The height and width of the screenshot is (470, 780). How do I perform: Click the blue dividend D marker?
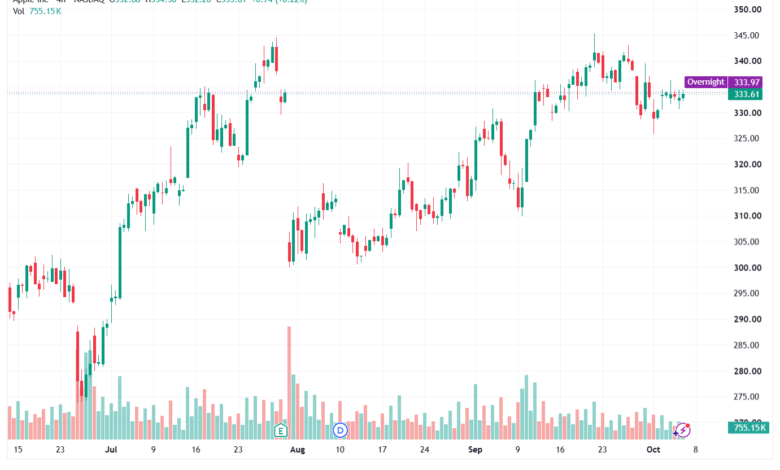tap(340, 430)
